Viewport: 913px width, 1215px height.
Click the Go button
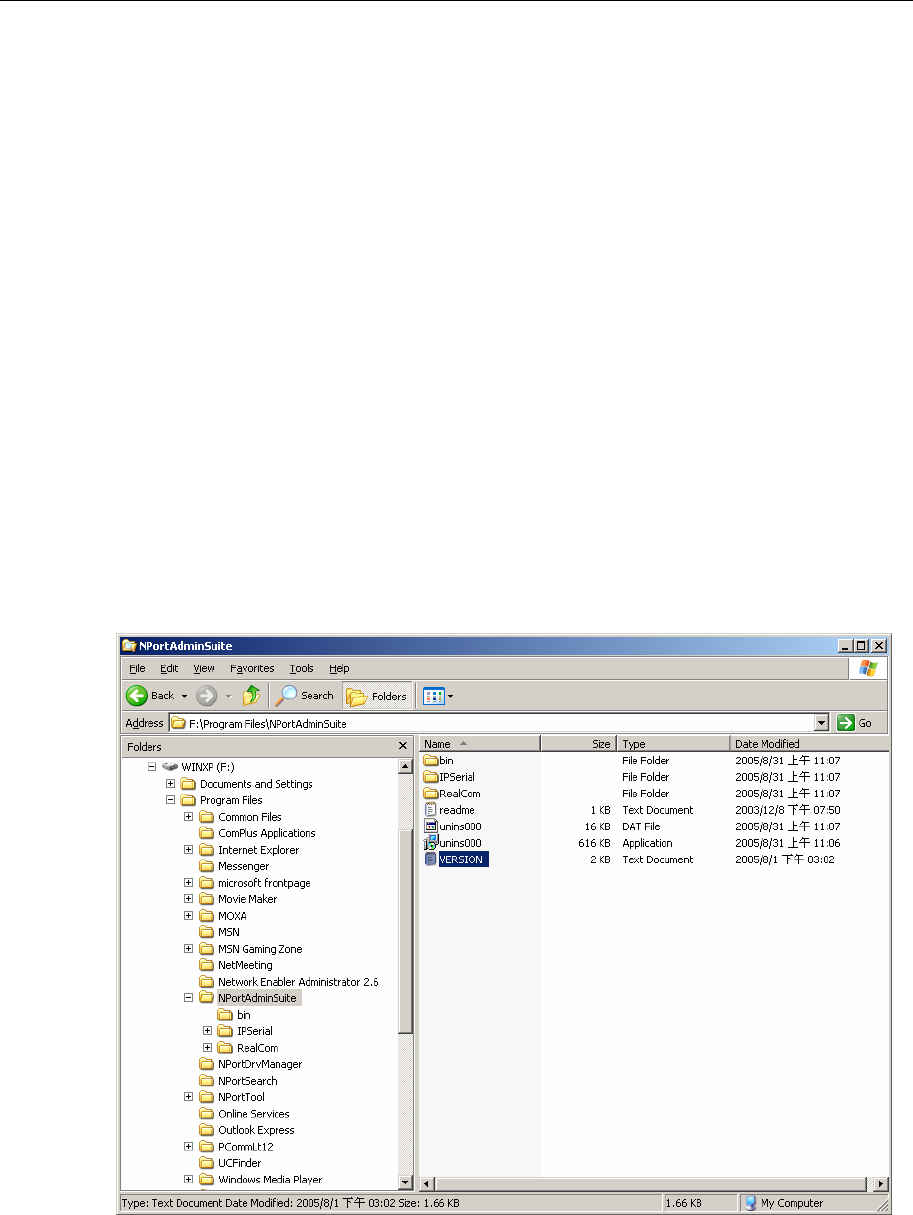[856, 723]
